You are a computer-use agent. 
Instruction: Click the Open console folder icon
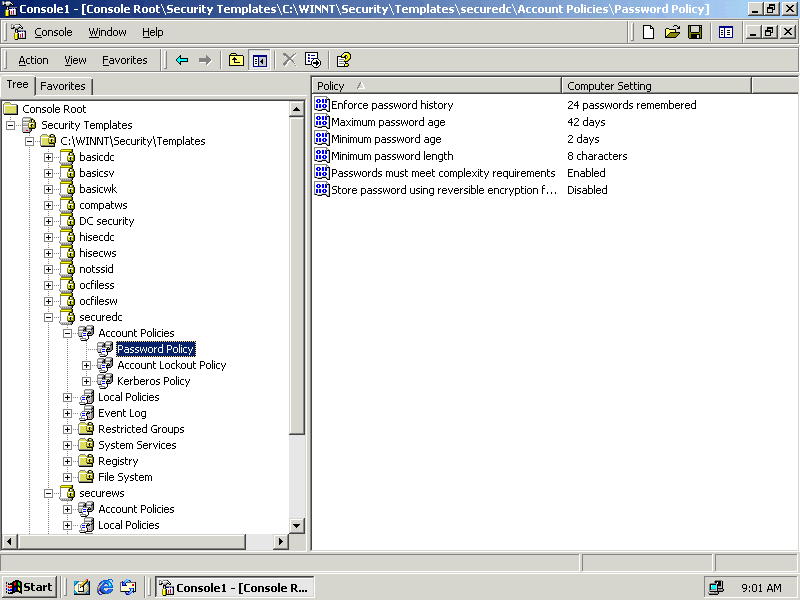[x=672, y=32]
